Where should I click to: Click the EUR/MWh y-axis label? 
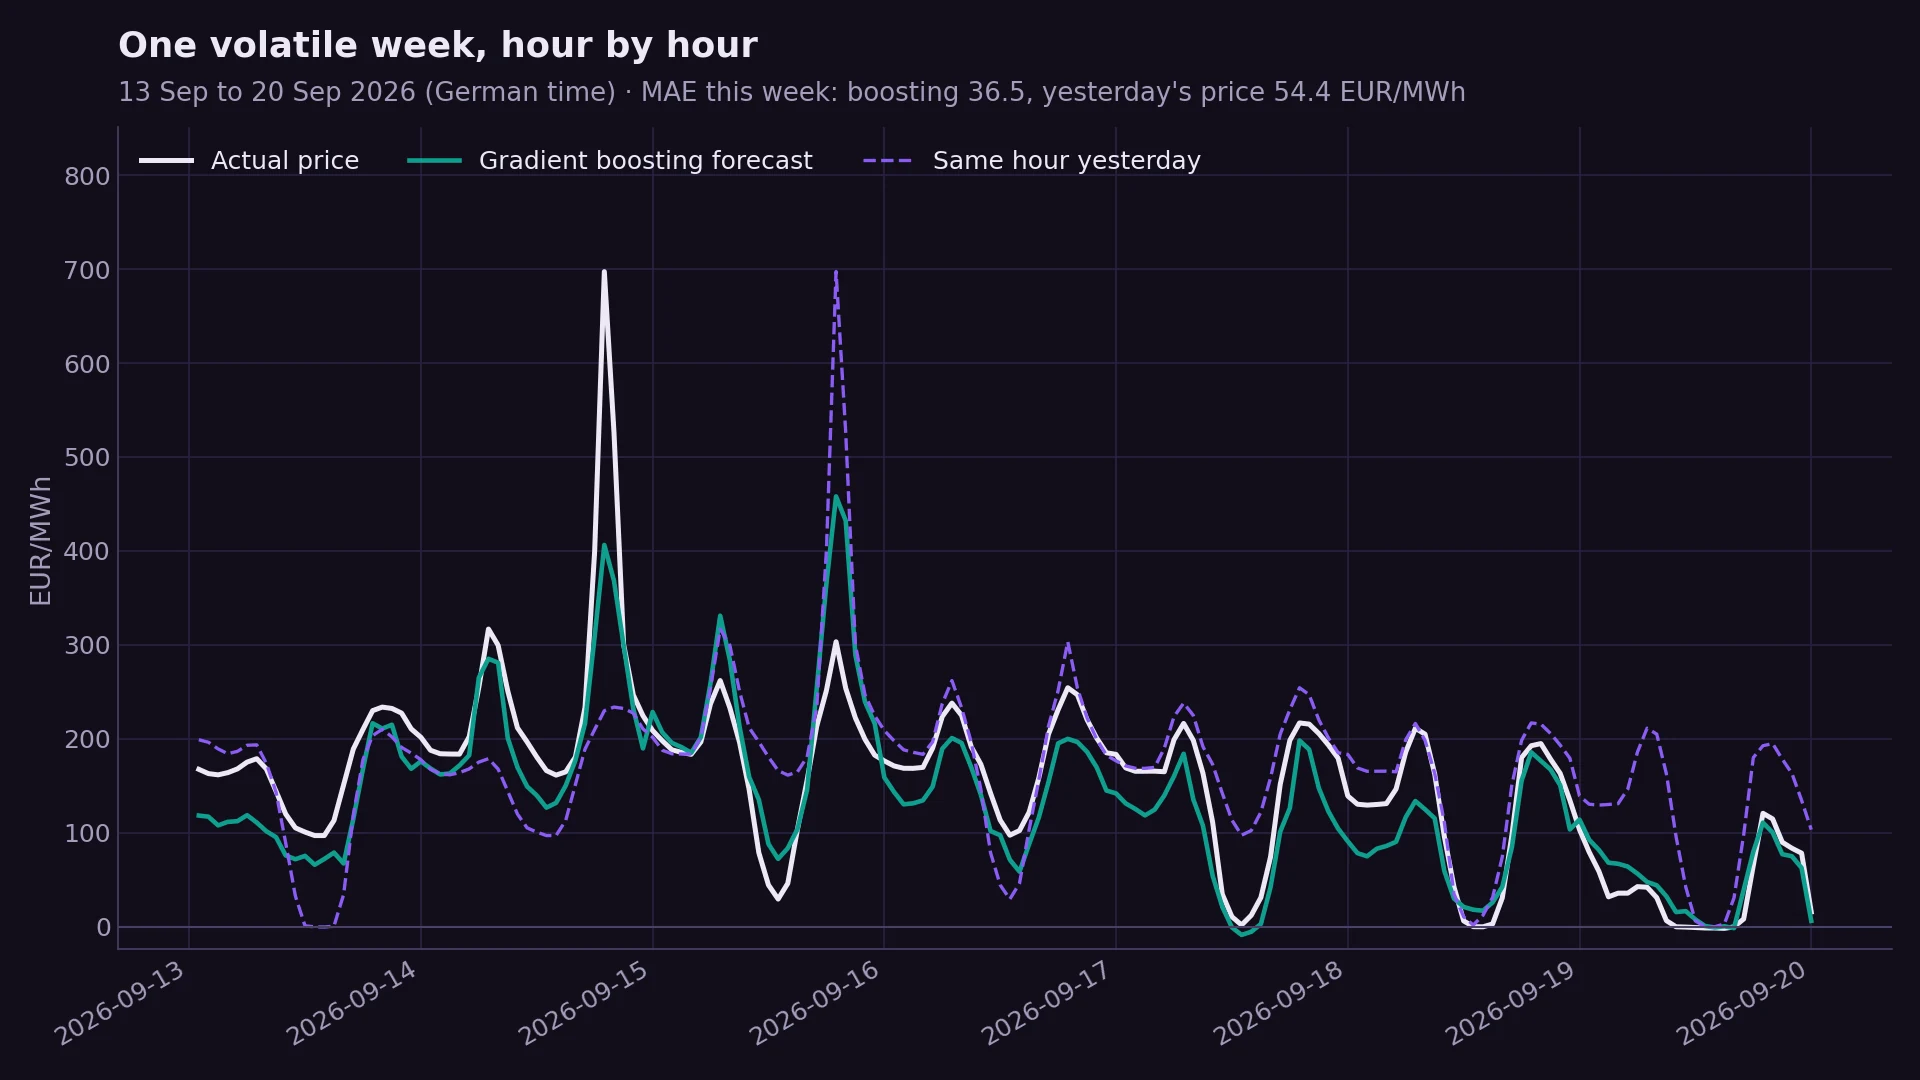(x=41, y=541)
